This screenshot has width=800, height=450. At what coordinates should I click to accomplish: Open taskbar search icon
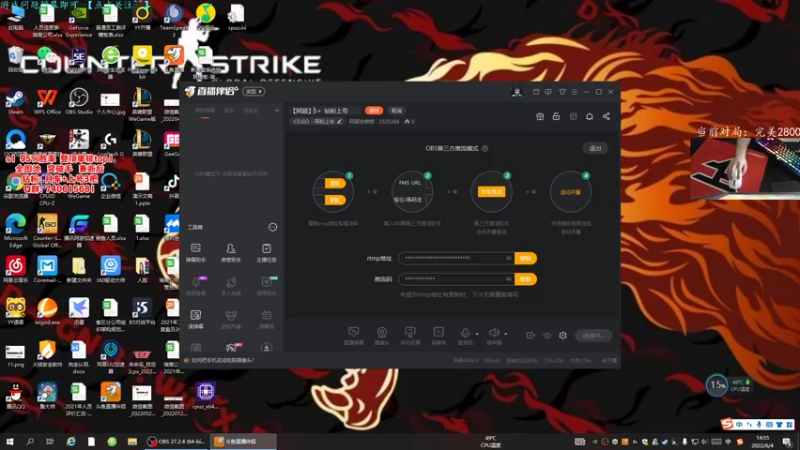30,441
